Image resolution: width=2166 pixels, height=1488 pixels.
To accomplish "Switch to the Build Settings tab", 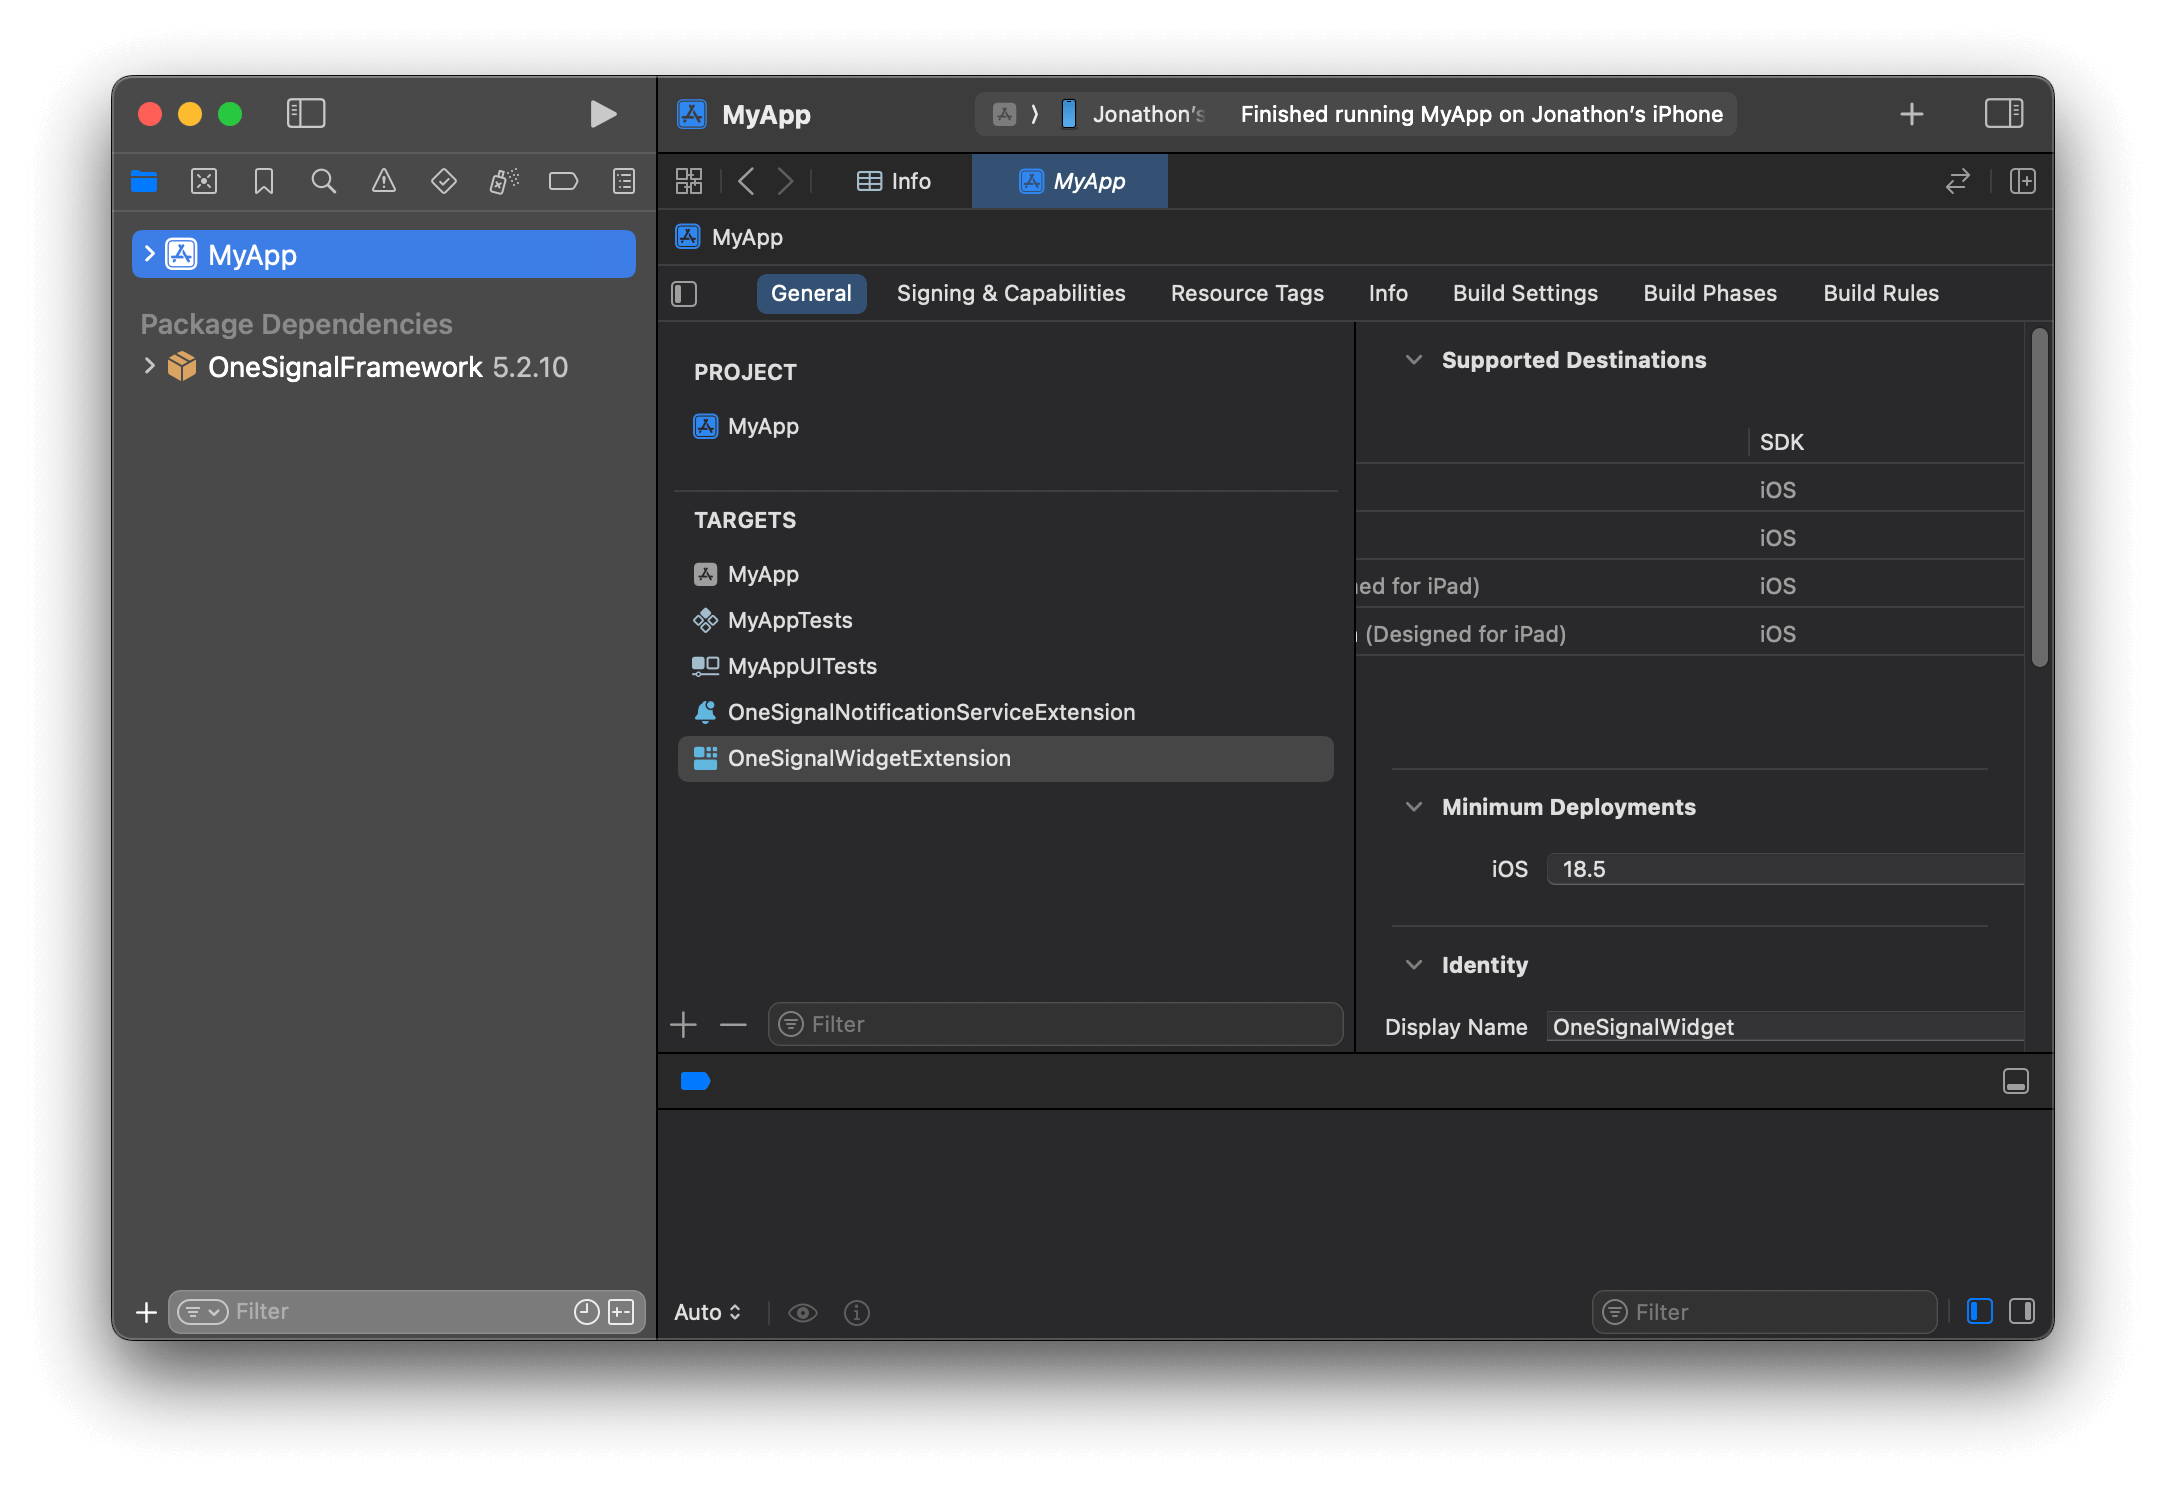I will point(1525,293).
